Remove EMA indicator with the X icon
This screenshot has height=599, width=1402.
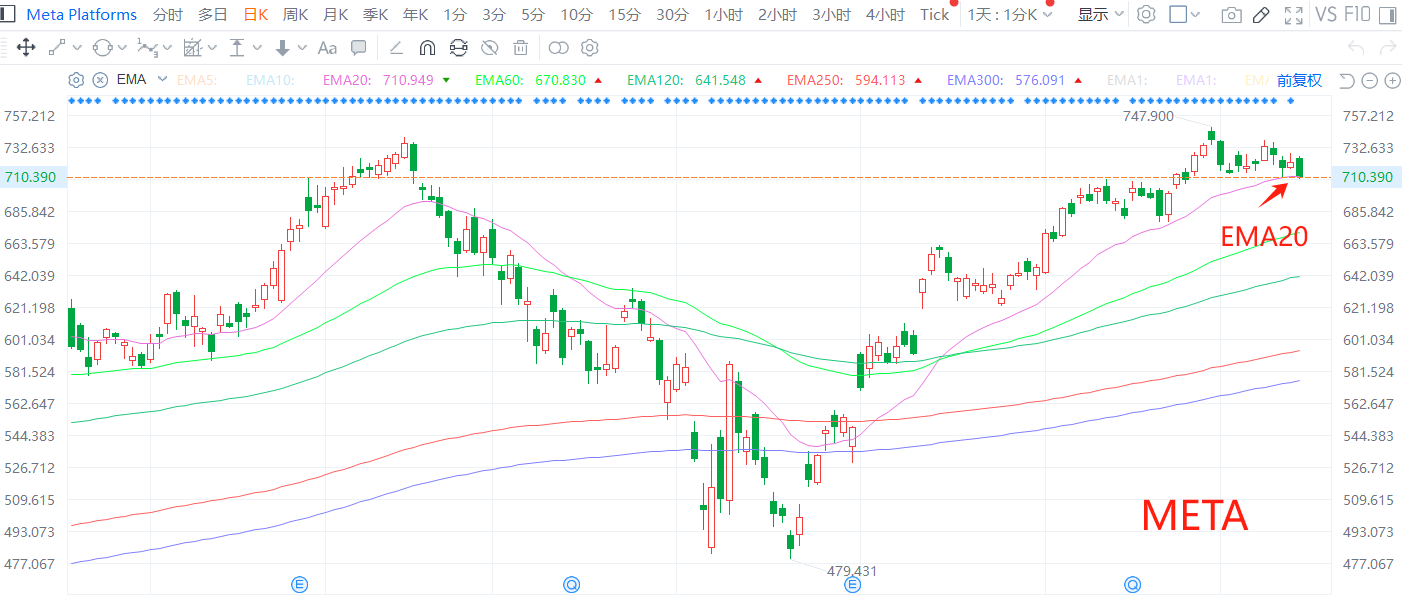pos(100,80)
